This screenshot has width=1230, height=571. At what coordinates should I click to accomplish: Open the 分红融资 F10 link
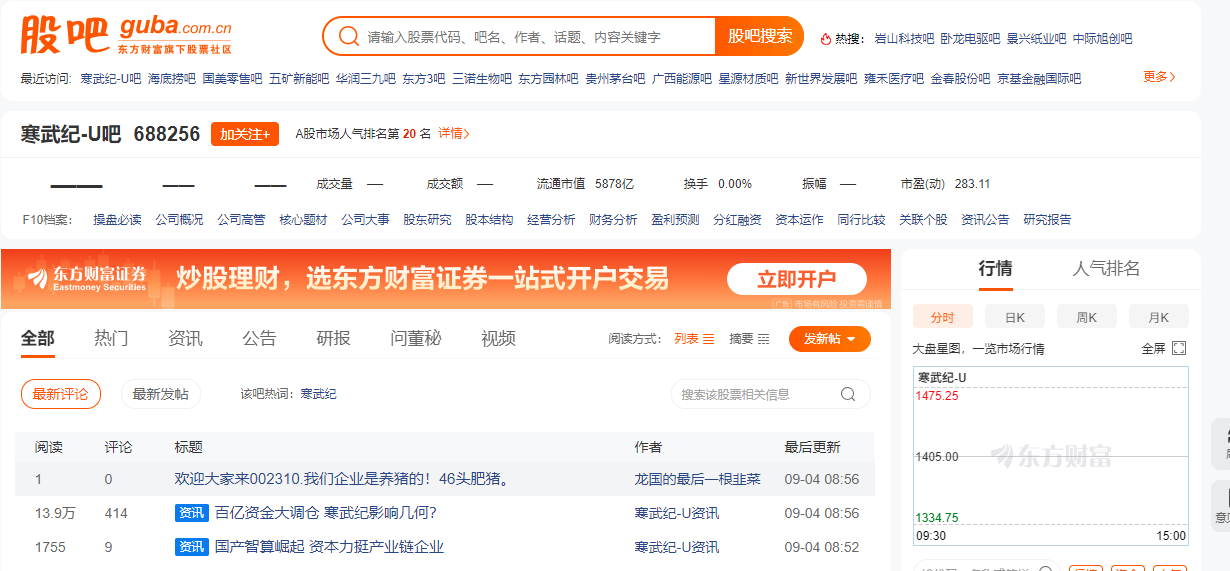coord(737,219)
